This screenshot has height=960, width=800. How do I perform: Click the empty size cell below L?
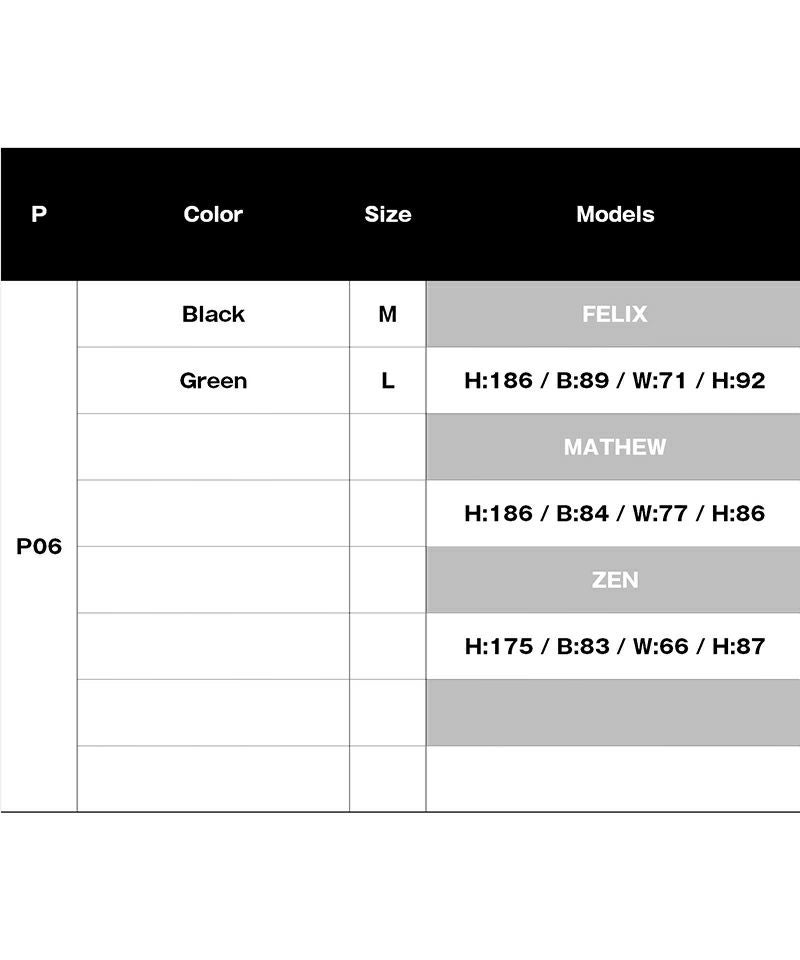point(387,447)
